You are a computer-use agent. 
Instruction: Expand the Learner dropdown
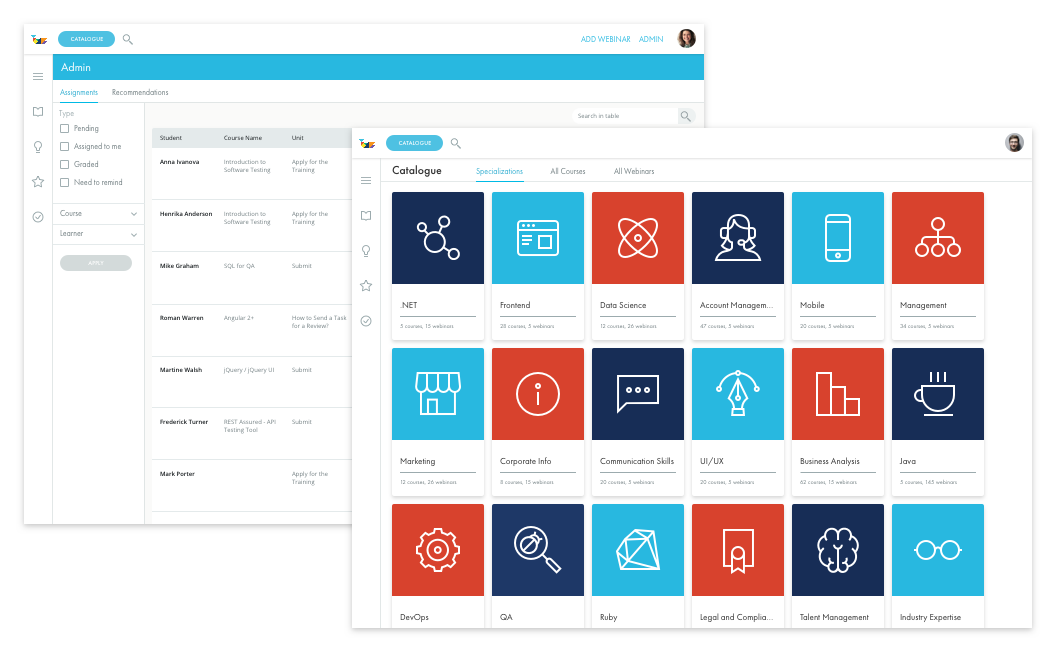(x=97, y=234)
